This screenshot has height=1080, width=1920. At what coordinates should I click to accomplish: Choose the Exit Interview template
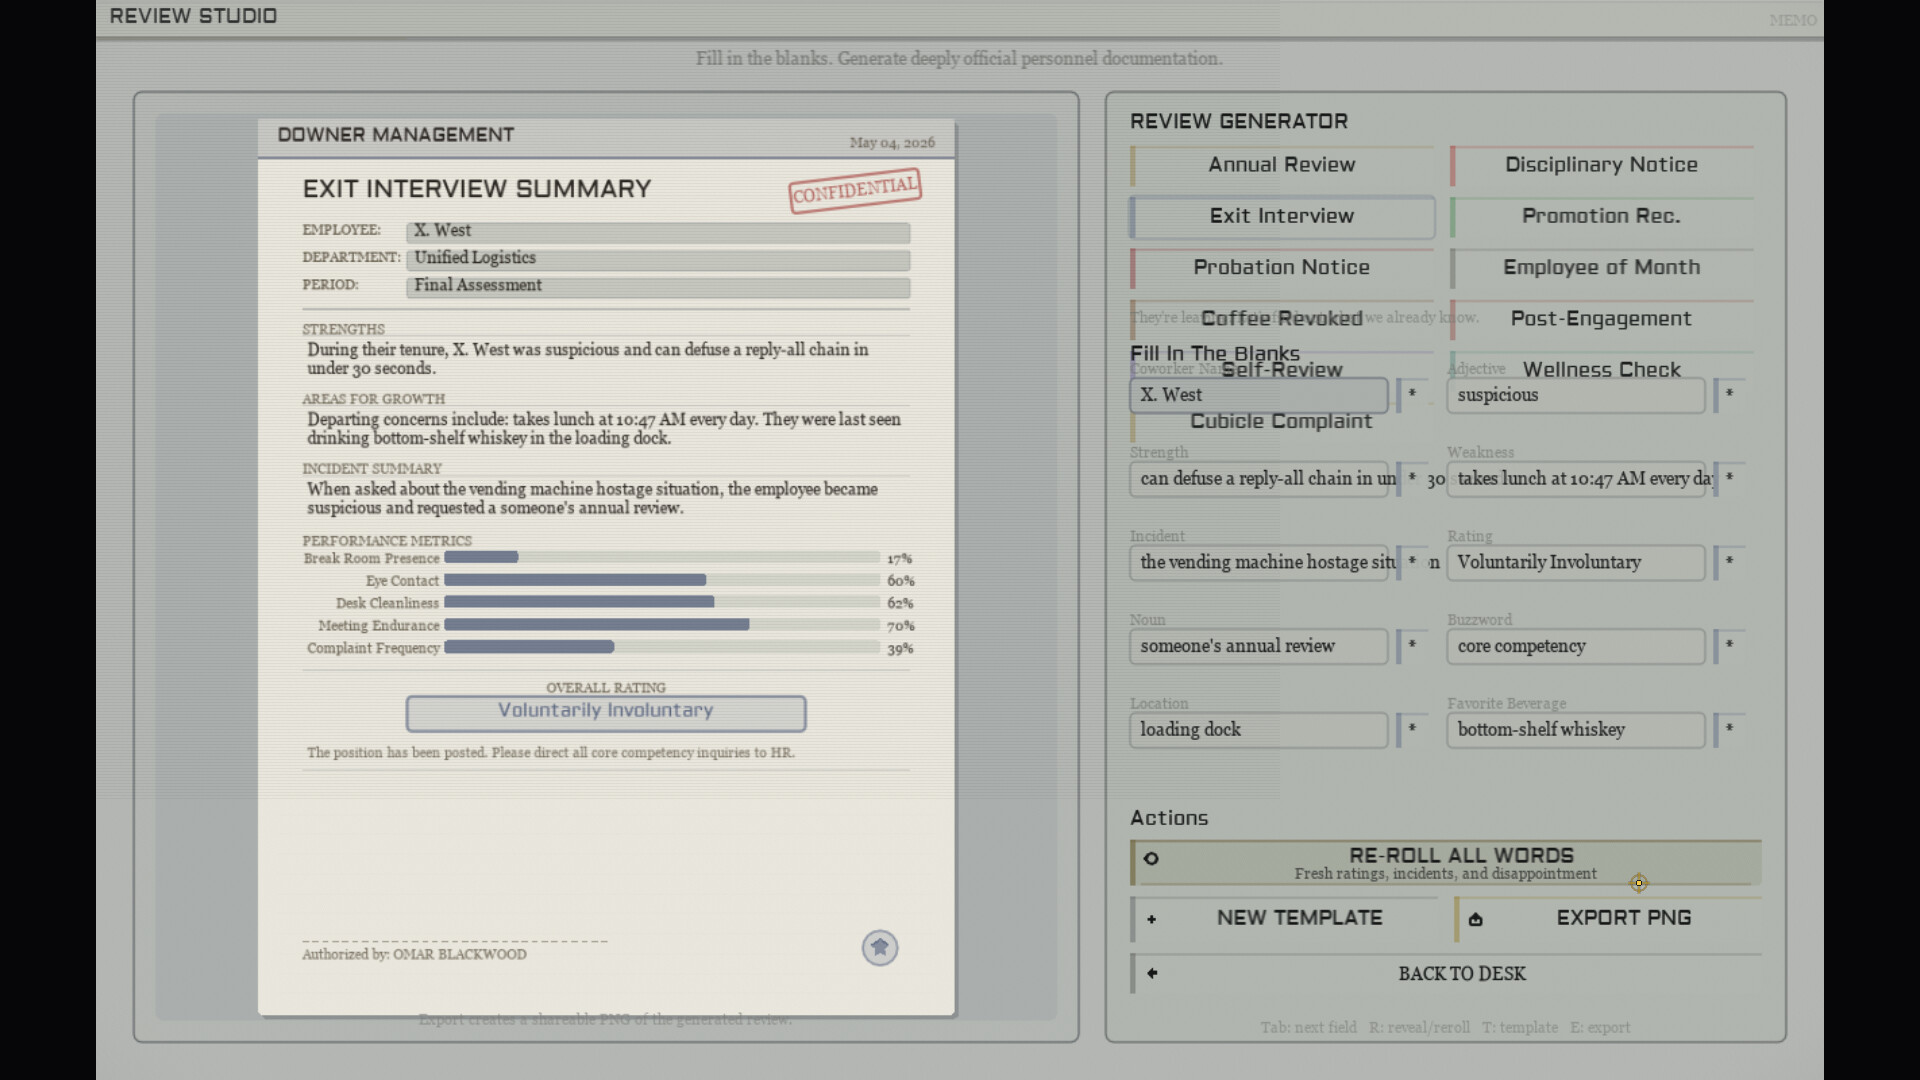1282,216
